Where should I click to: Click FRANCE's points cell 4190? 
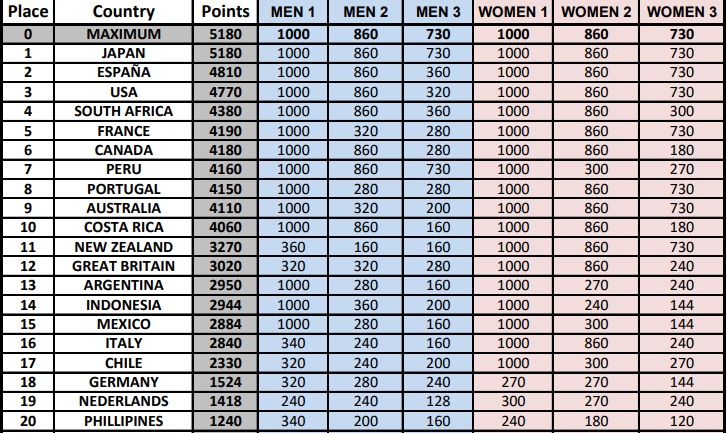pos(225,131)
